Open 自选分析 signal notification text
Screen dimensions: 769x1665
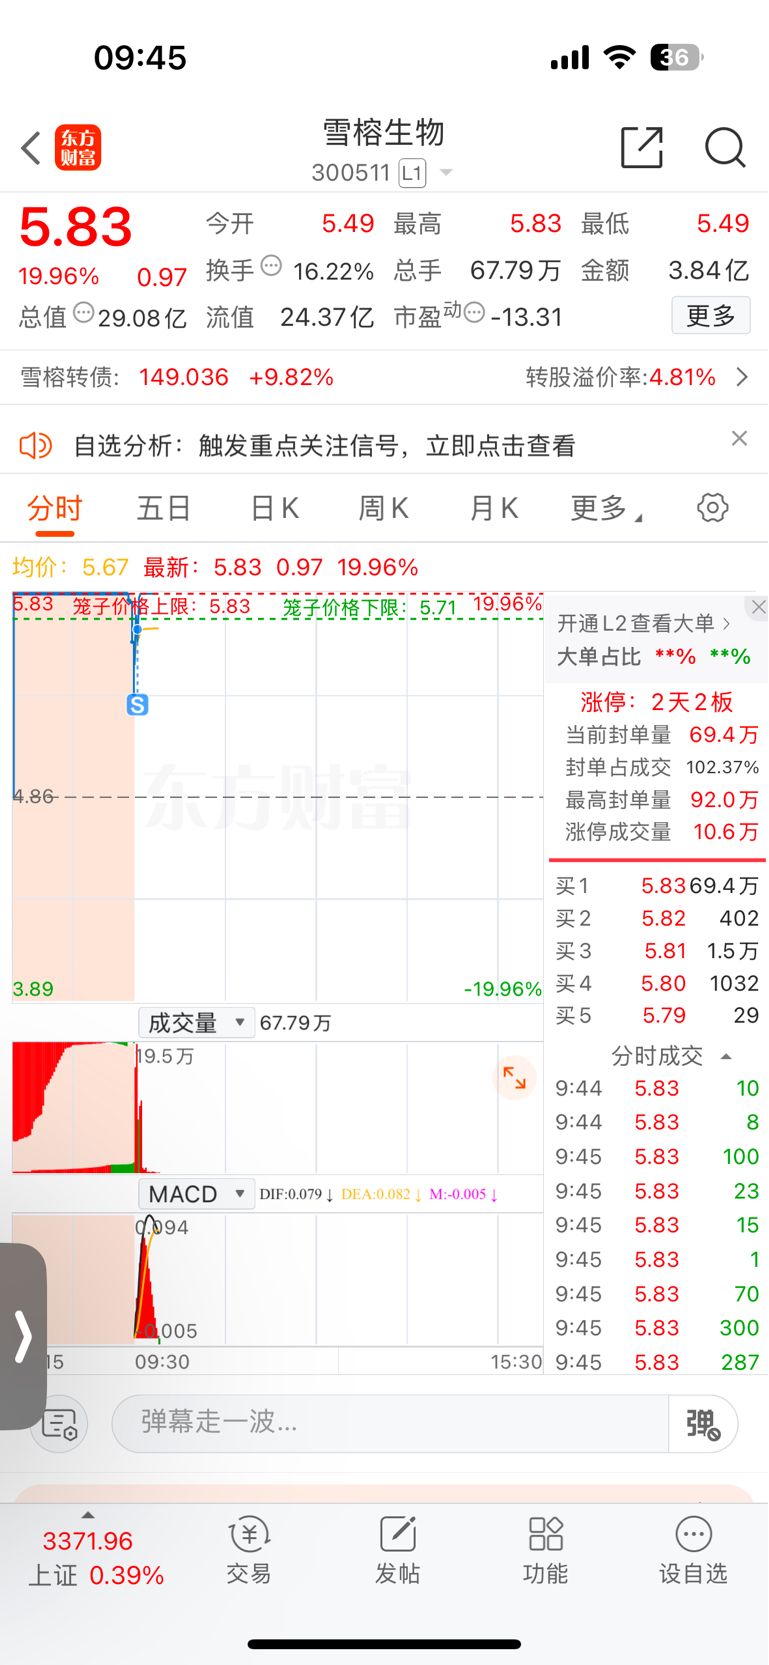click(x=325, y=446)
